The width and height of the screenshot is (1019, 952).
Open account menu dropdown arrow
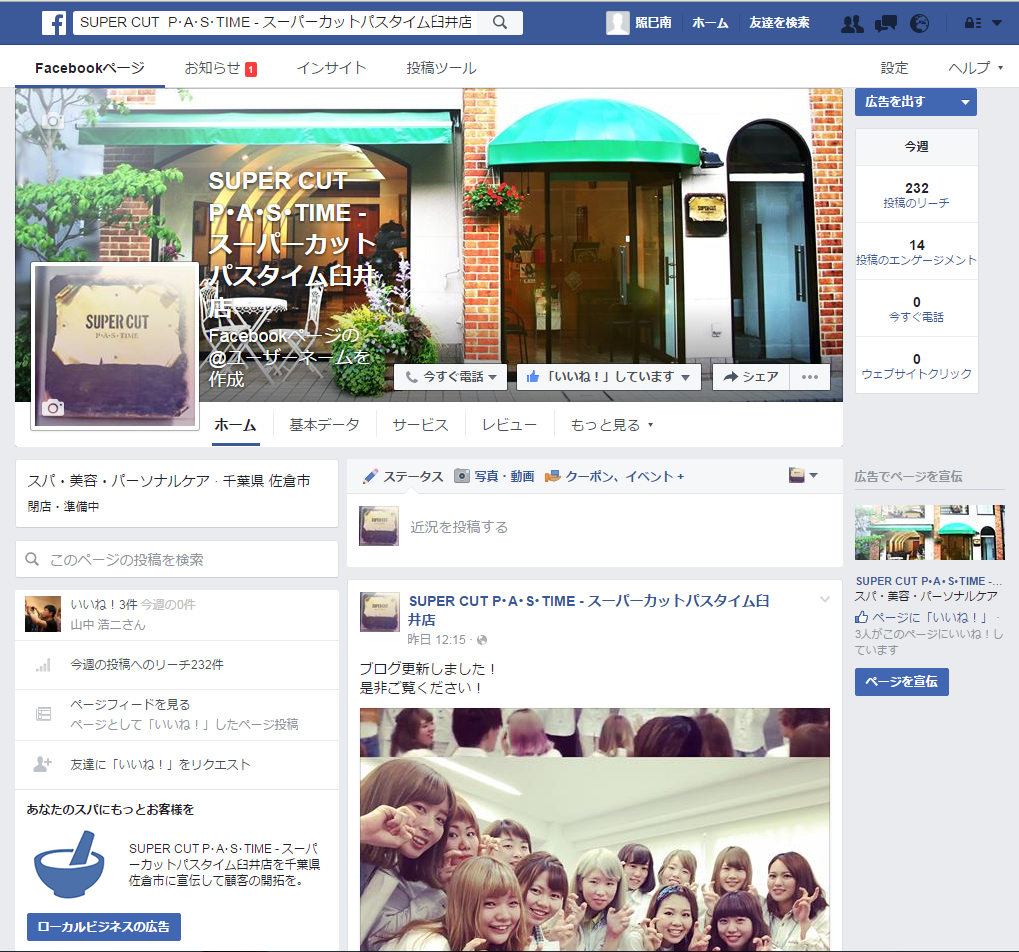point(997,23)
